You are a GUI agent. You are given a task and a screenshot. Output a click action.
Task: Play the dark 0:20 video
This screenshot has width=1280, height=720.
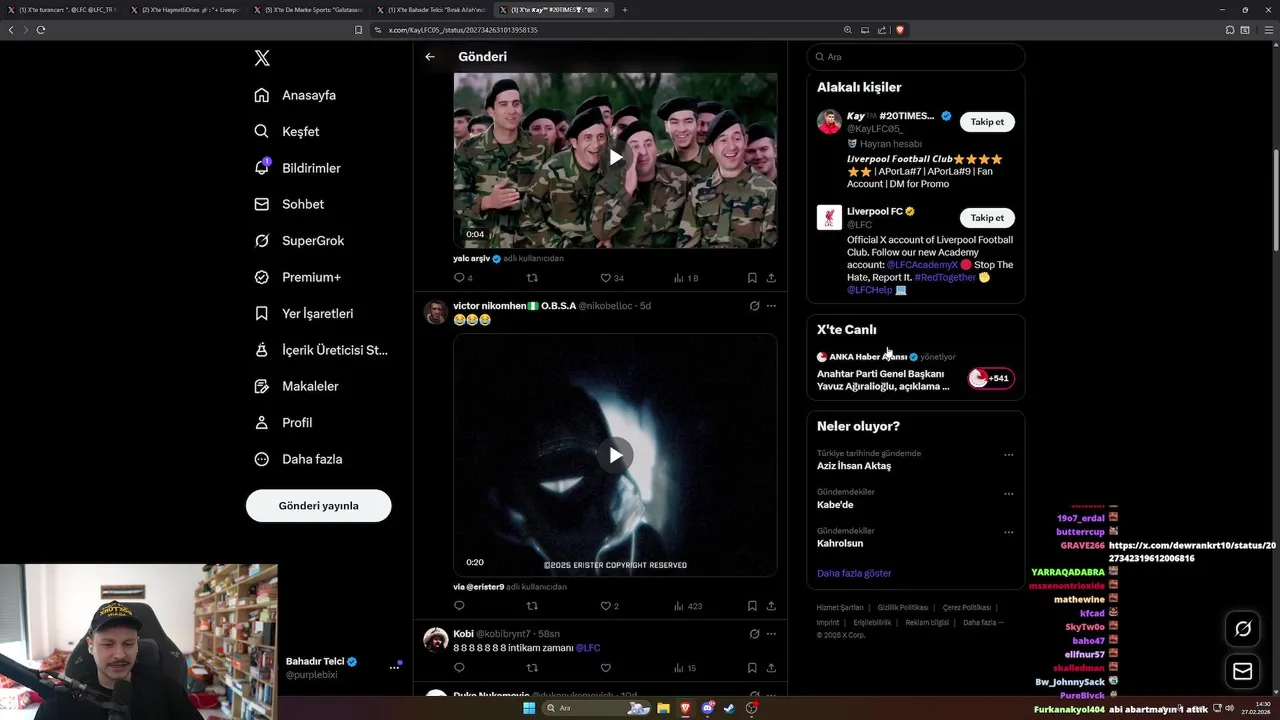tap(615, 455)
